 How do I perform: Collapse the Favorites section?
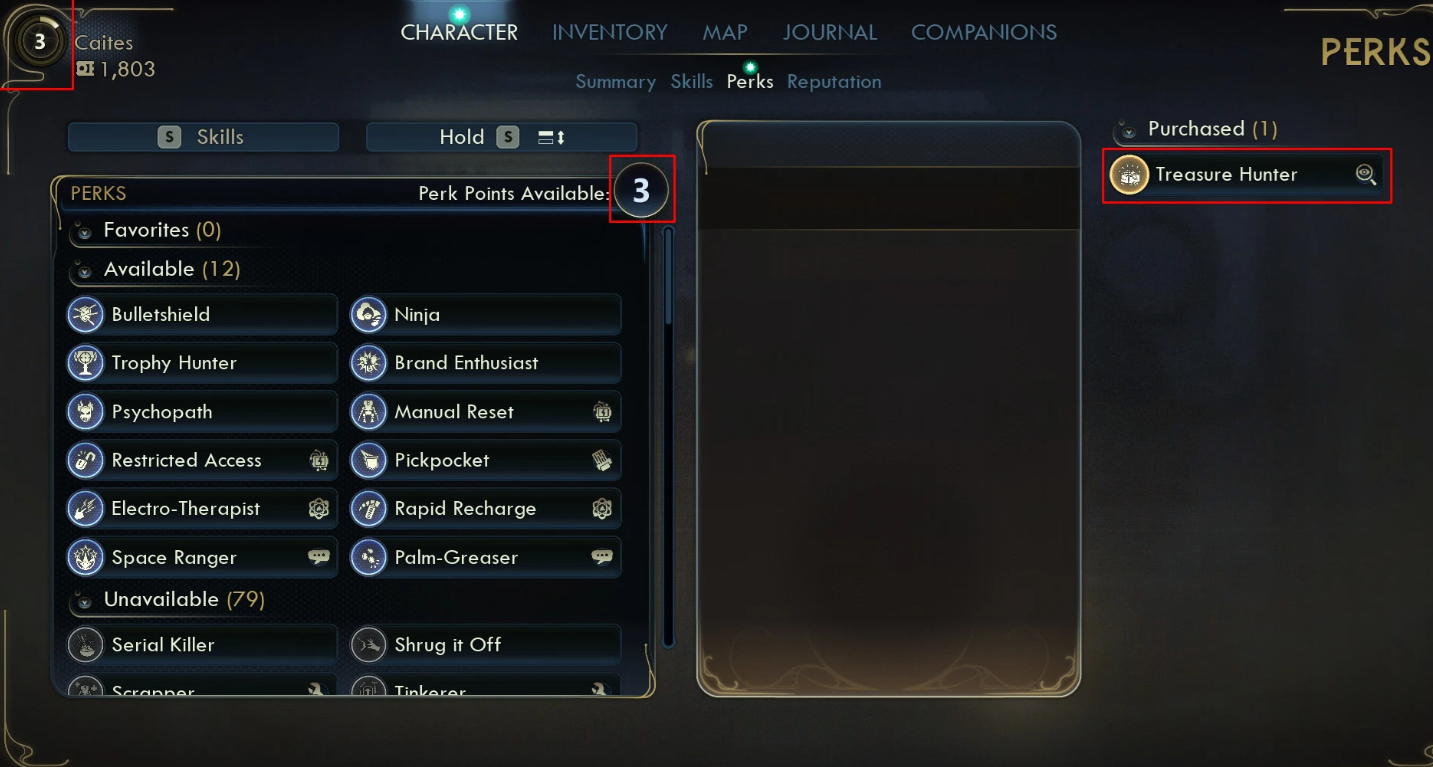point(84,232)
